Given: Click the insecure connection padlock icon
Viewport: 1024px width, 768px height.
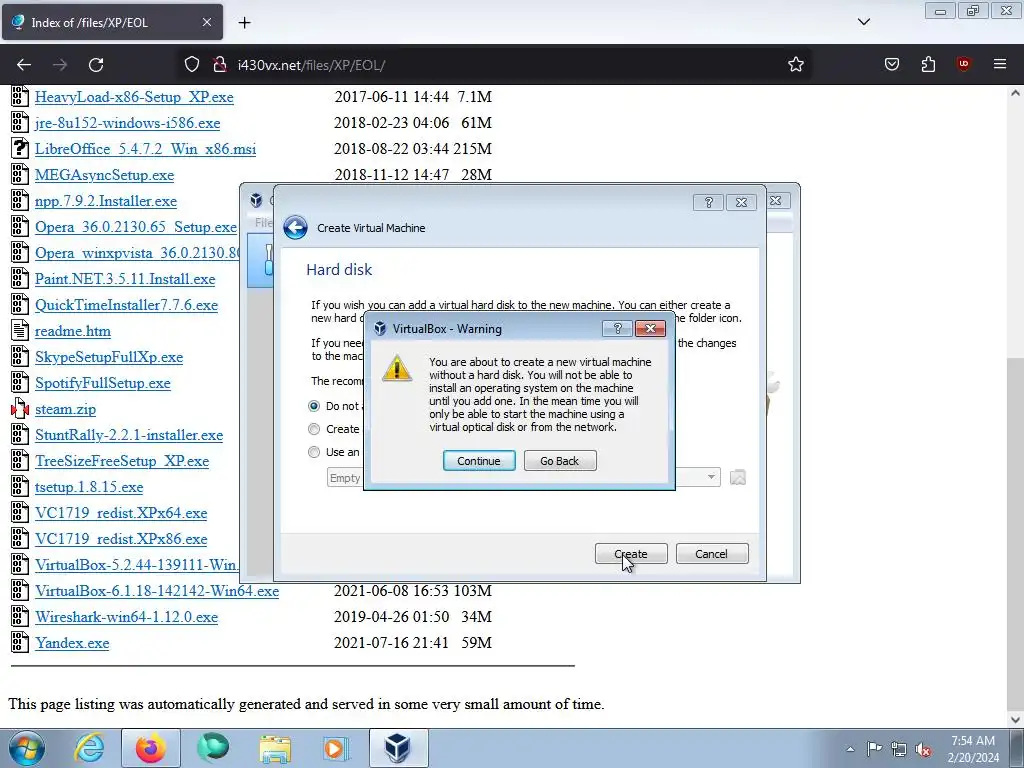Looking at the screenshot, I should pos(219,65).
